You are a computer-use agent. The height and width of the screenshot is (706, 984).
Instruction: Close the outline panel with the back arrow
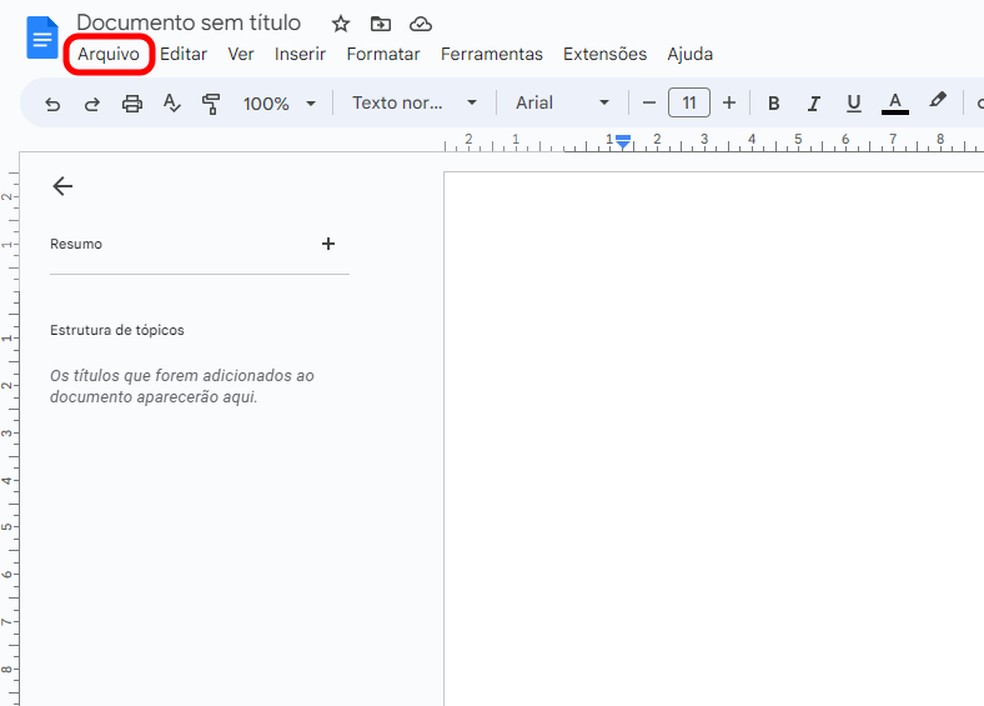62,186
